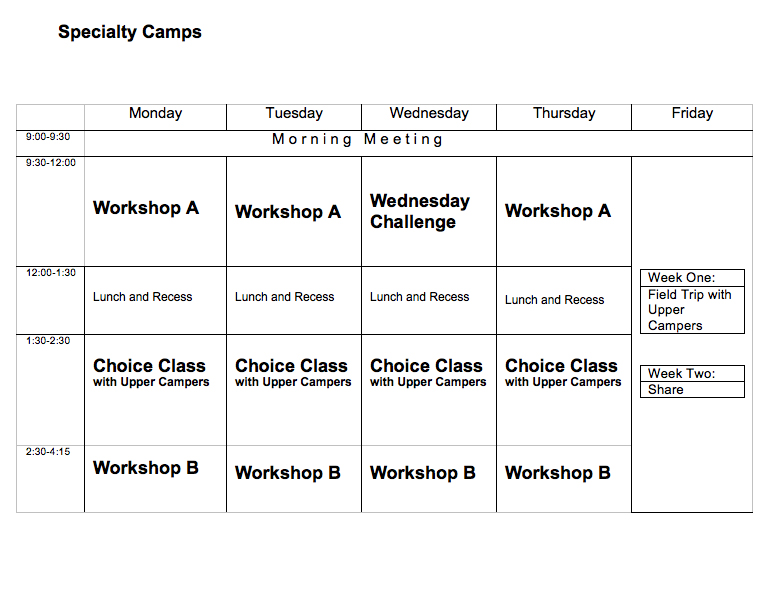Select the Friday column header
The image size is (773, 591).
pos(692,114)
